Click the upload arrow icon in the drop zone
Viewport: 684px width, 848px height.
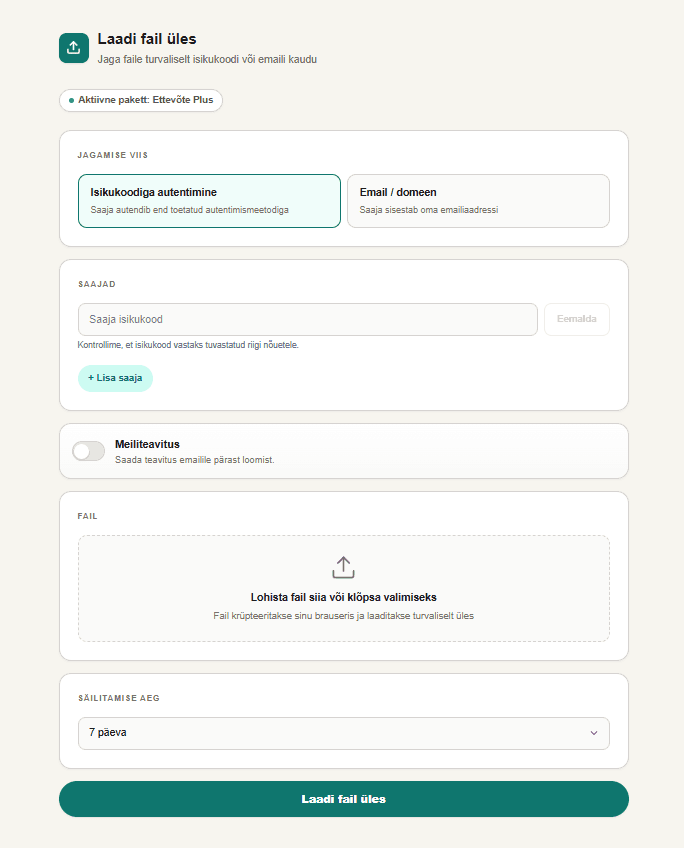click(x=343, y=567)
